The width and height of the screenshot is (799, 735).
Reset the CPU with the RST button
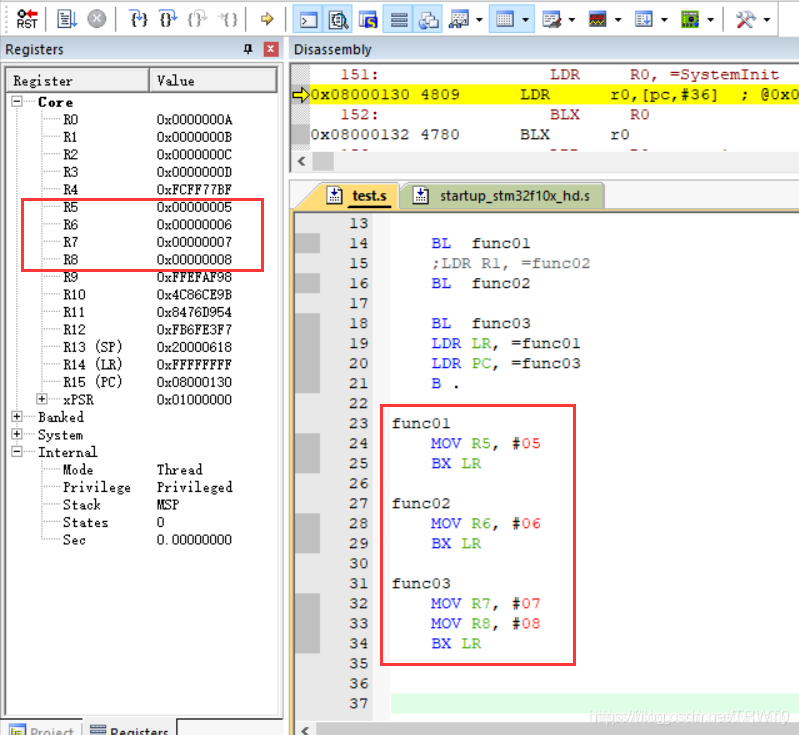pyautogui.click(x=27, y=19)
